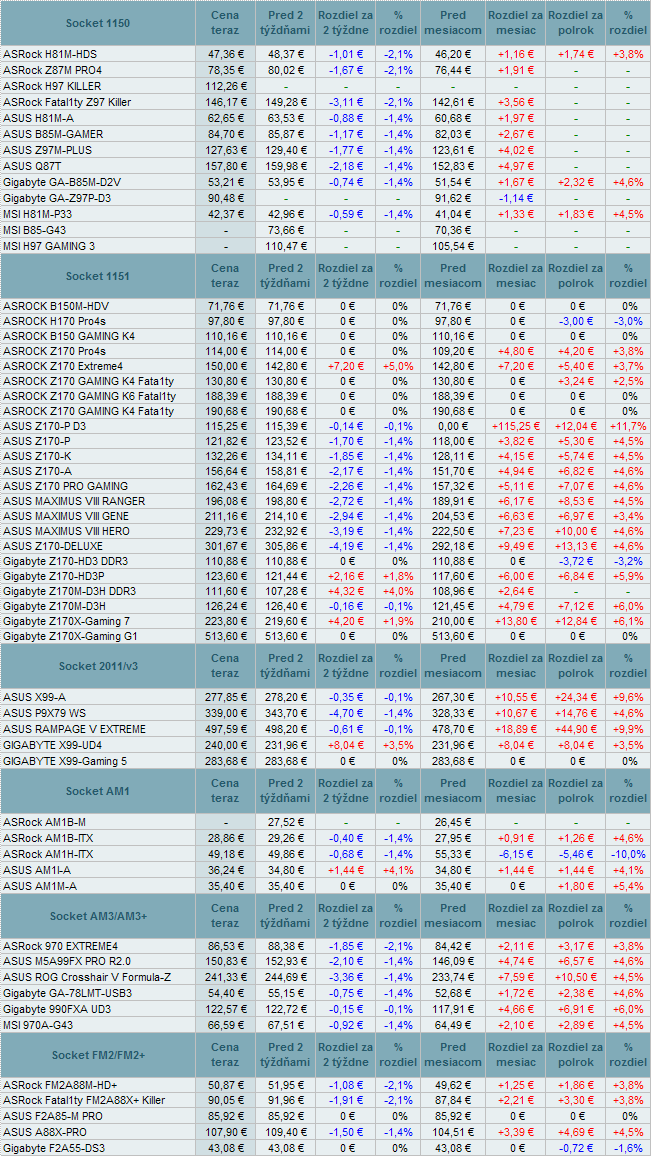Click the ASUS MAXIMUS VIII HERO name
The width and height of the screenshot is (651, 1156).
coord(68,531)
